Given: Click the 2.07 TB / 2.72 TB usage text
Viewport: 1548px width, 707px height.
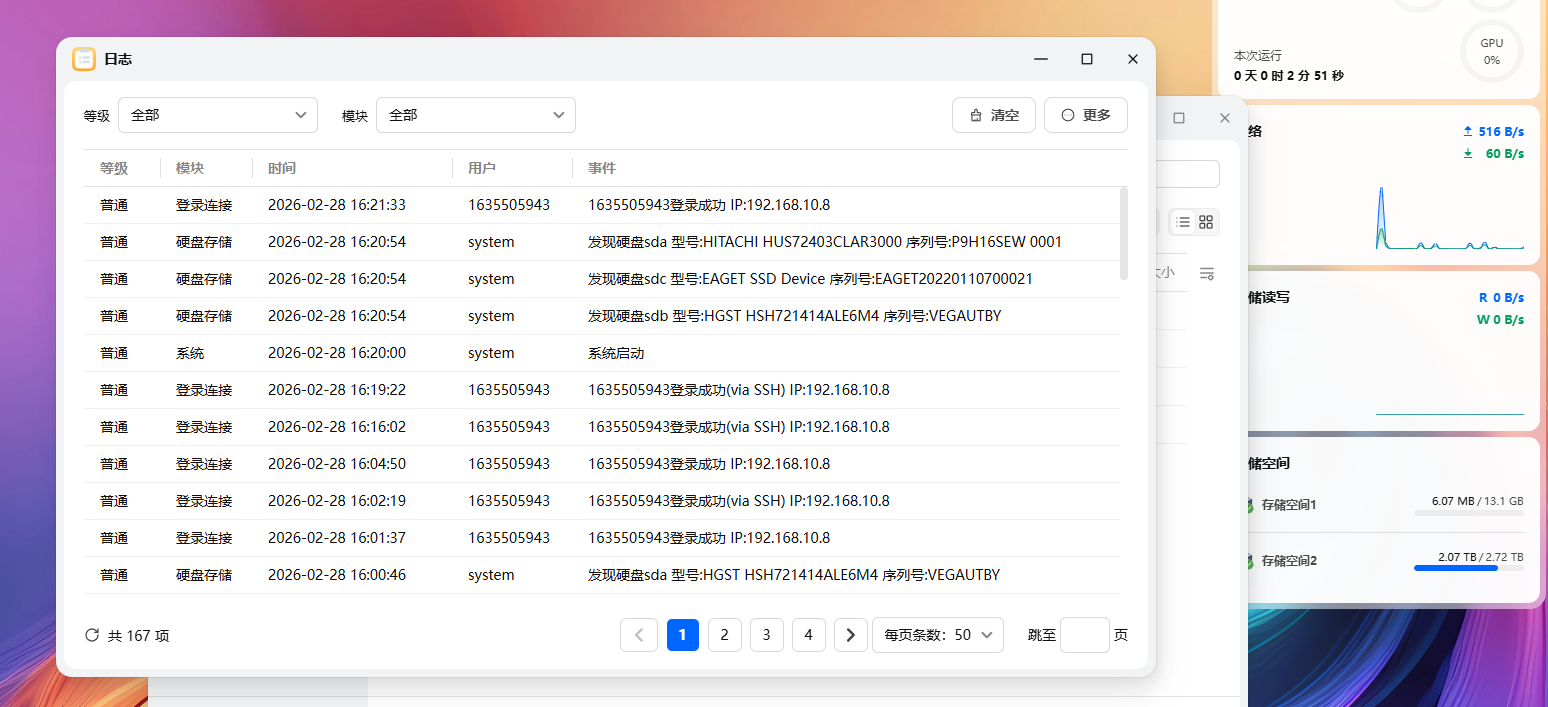Looking at the screenshot, I should pyautogui.click(x=1480, y=556).
